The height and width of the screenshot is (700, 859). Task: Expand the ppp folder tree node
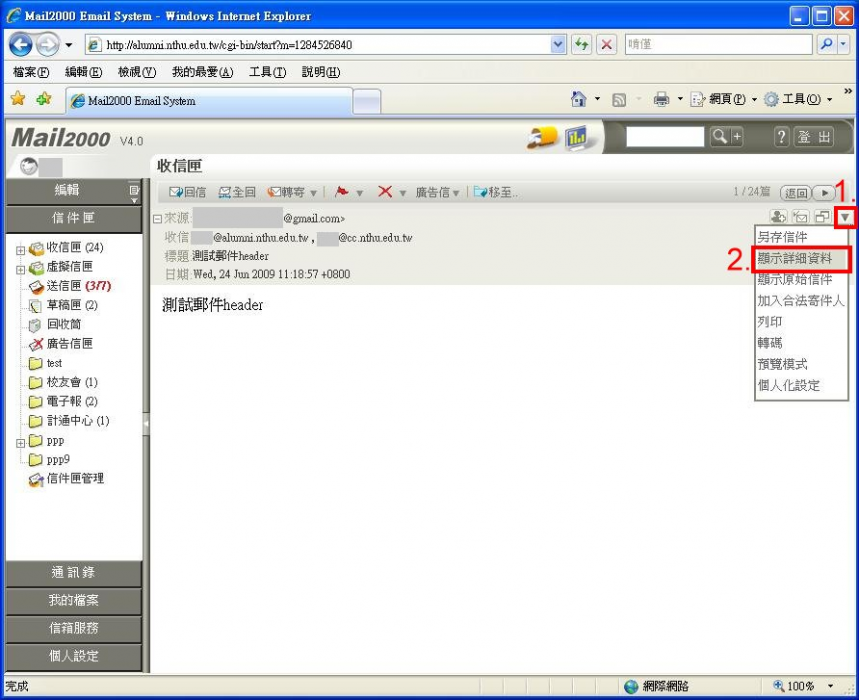click(20, 442)
